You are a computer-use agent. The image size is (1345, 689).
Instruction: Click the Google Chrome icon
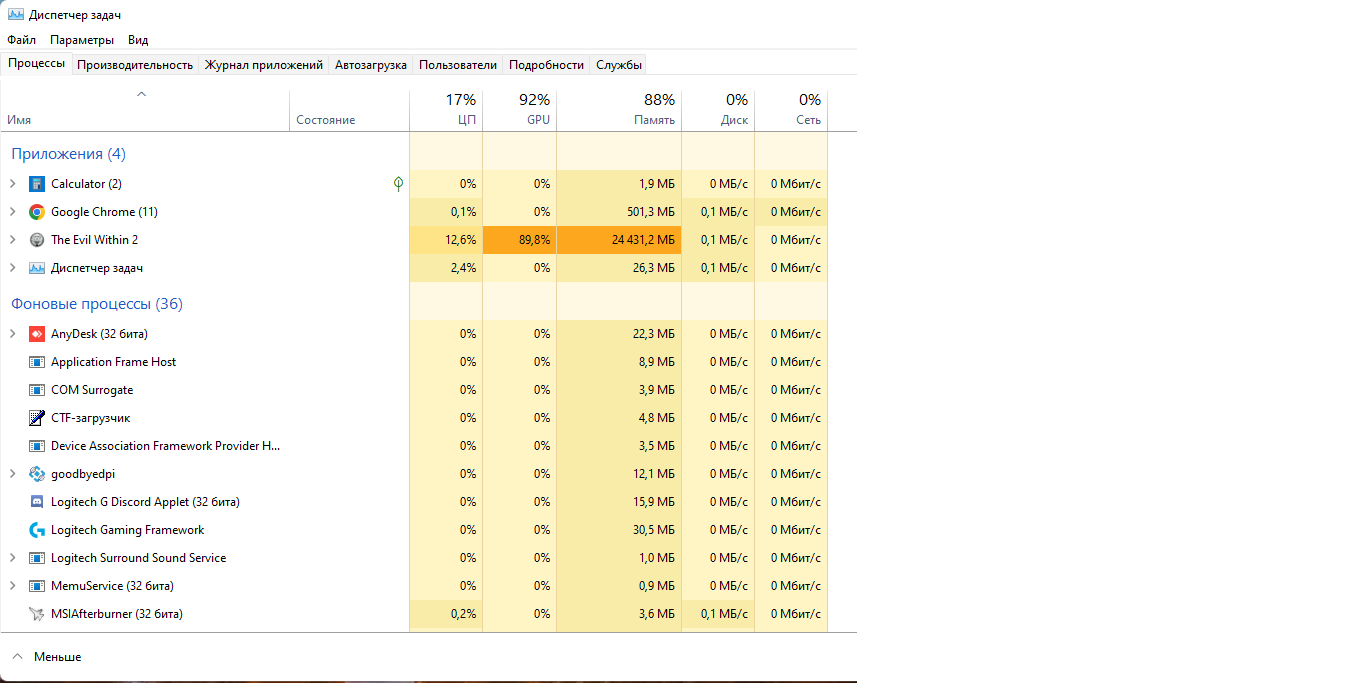pyautogui.click(x=37, y=212)
